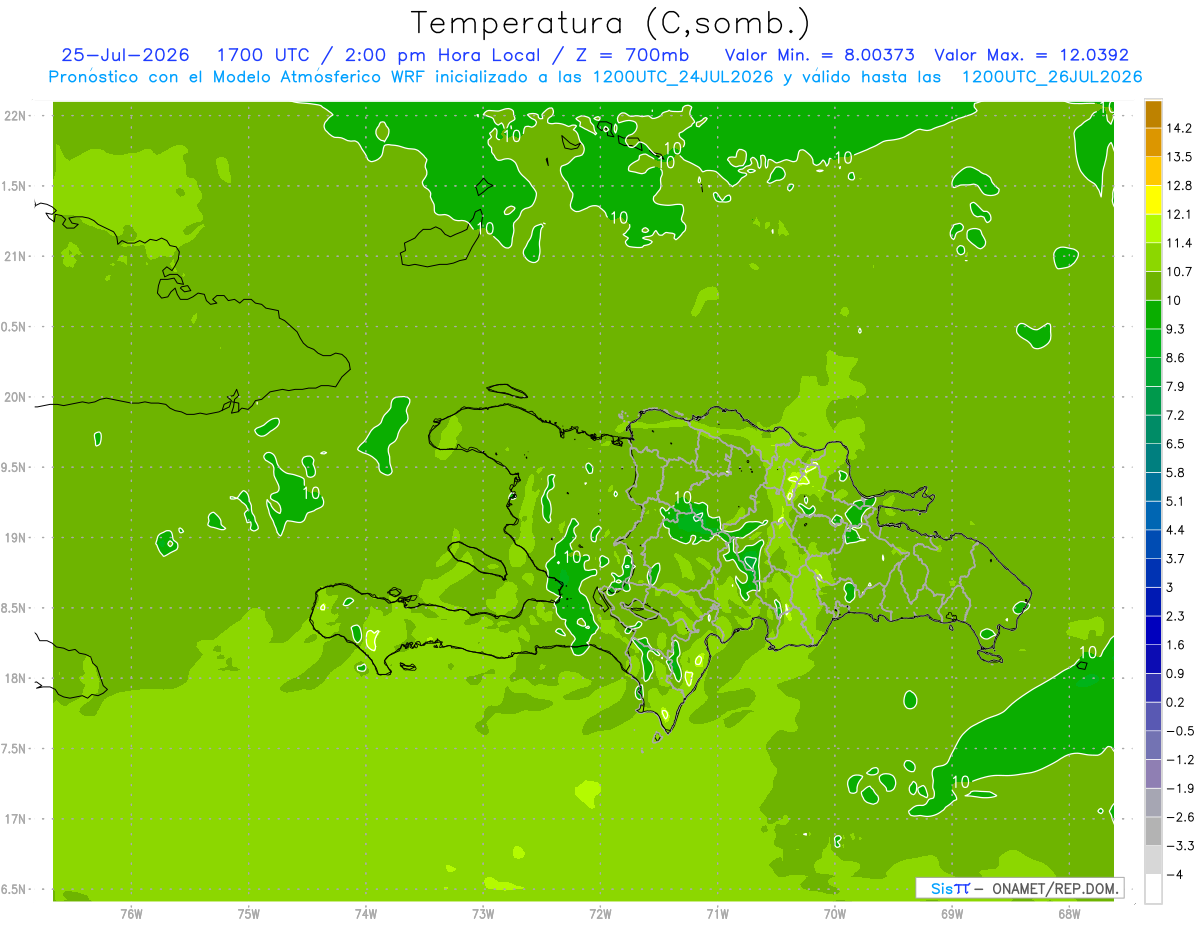1200x927 pixels.
Task: Click the '72W' longitude axis label
Action: pos(600,914)
